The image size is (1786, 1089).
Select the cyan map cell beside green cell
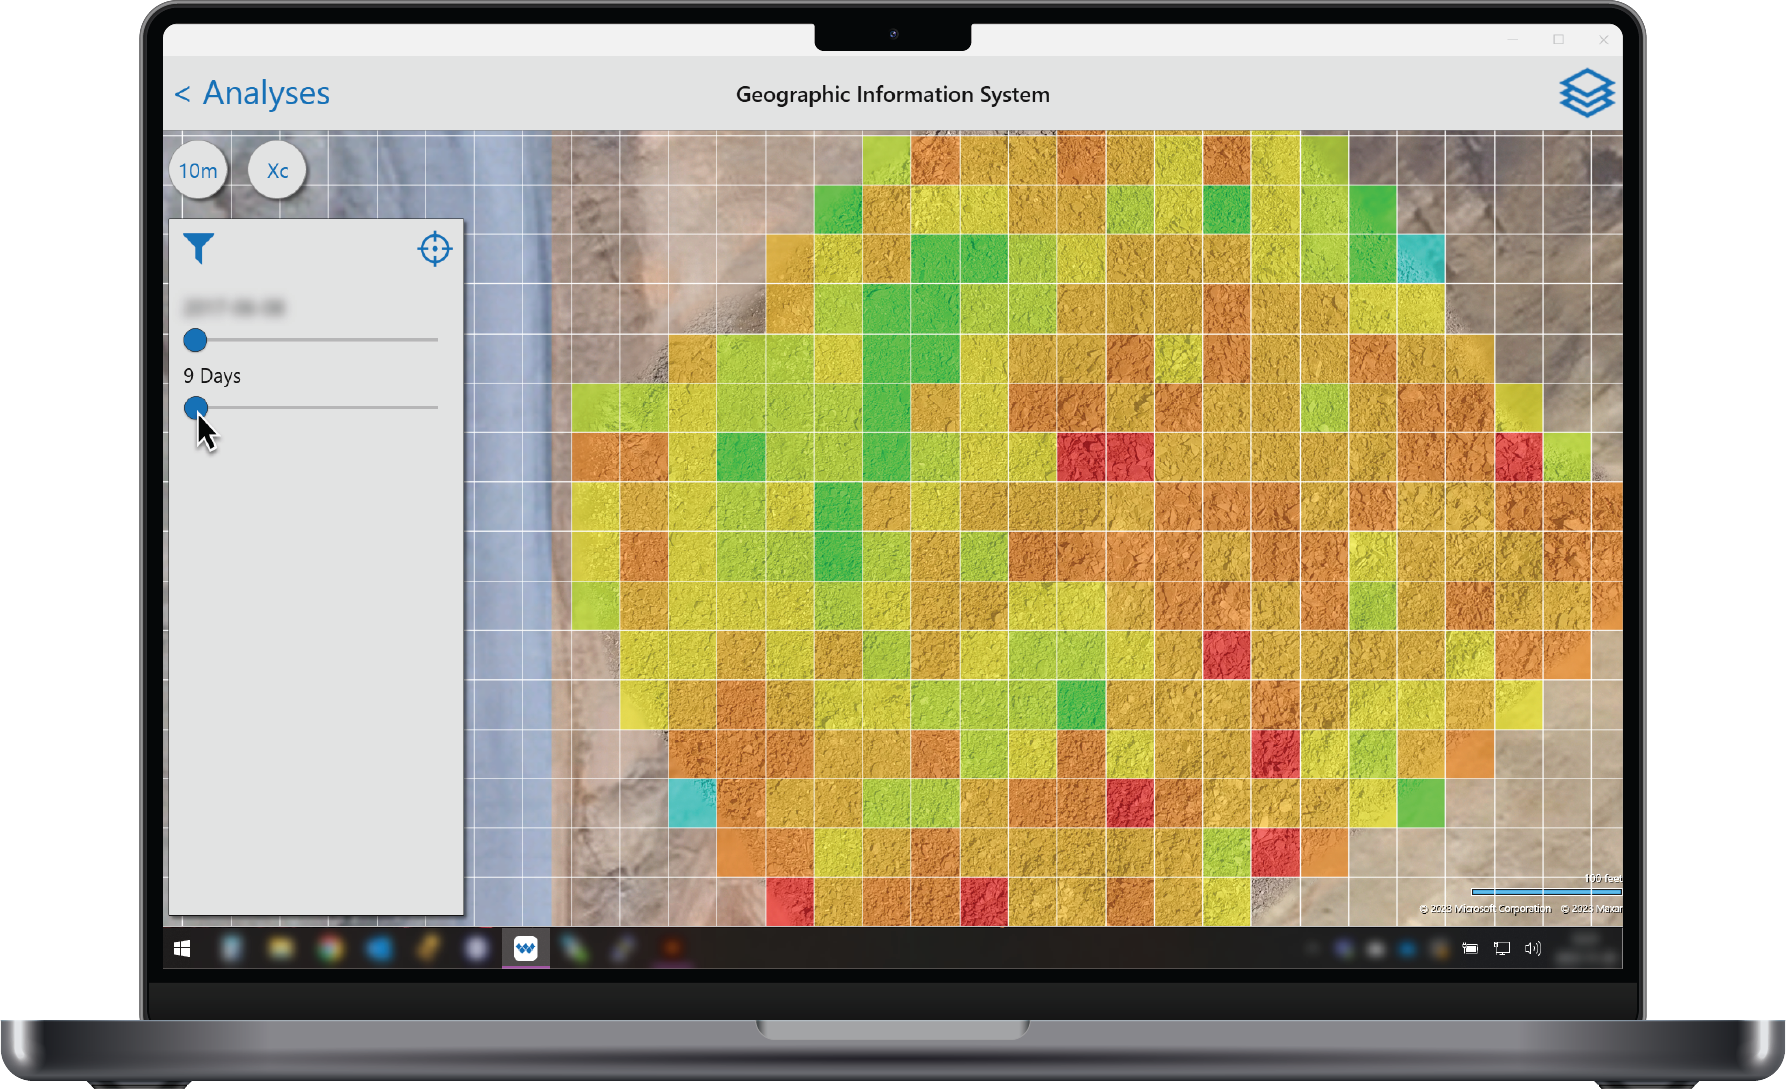tap(1420, 259)
